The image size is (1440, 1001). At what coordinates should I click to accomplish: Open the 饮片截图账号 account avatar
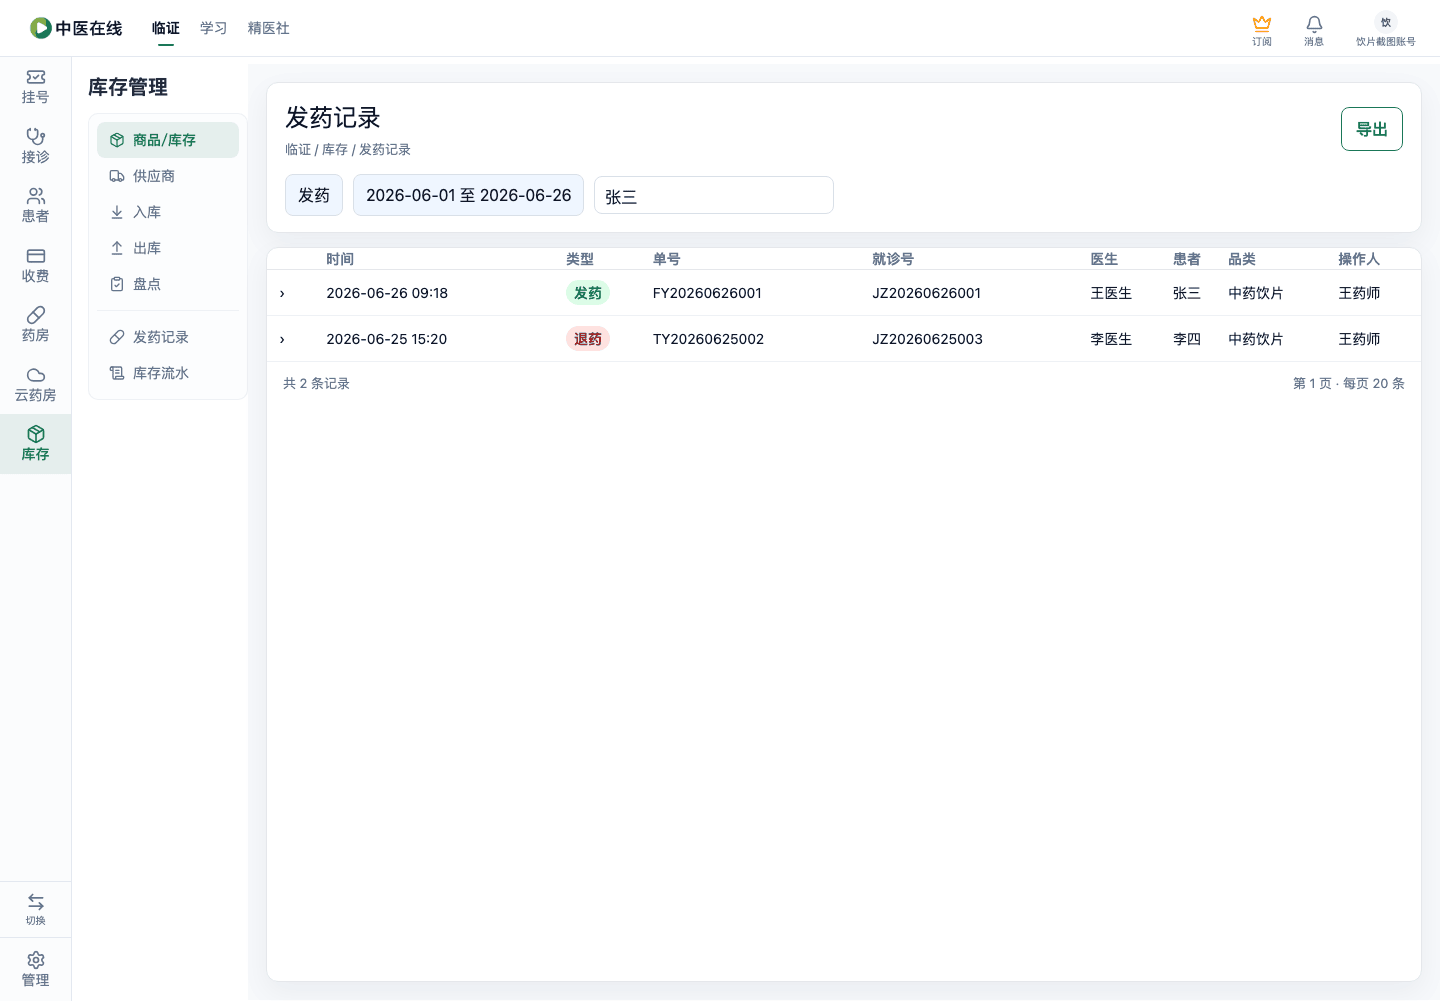(1386, 23)
